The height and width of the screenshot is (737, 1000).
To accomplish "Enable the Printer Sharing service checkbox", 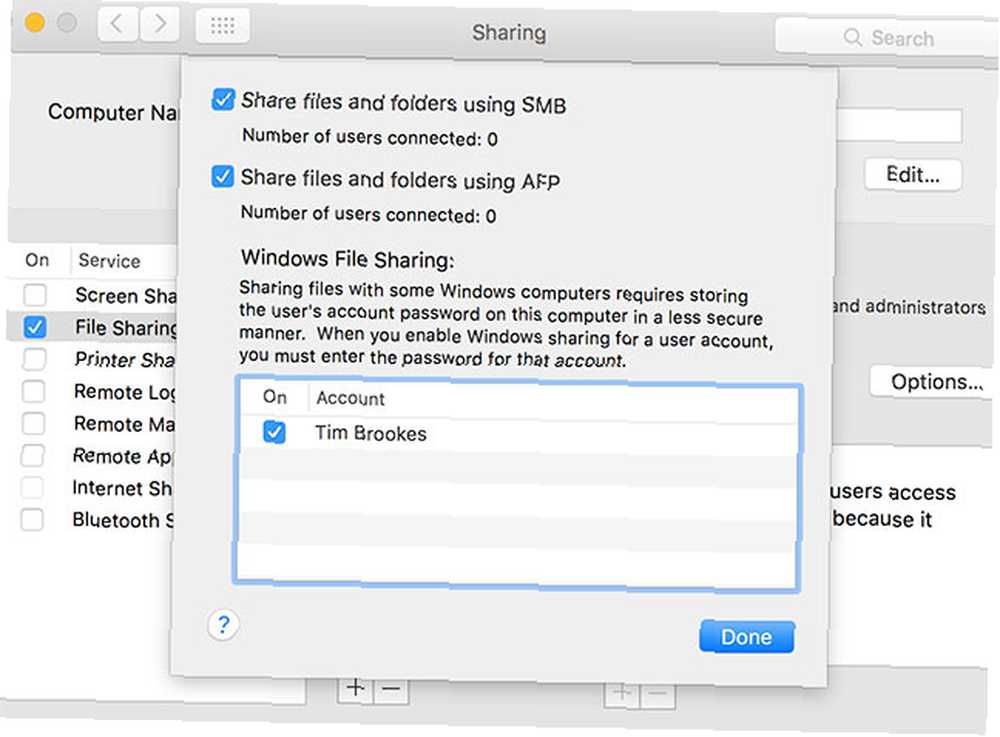I will click(34, 359).
